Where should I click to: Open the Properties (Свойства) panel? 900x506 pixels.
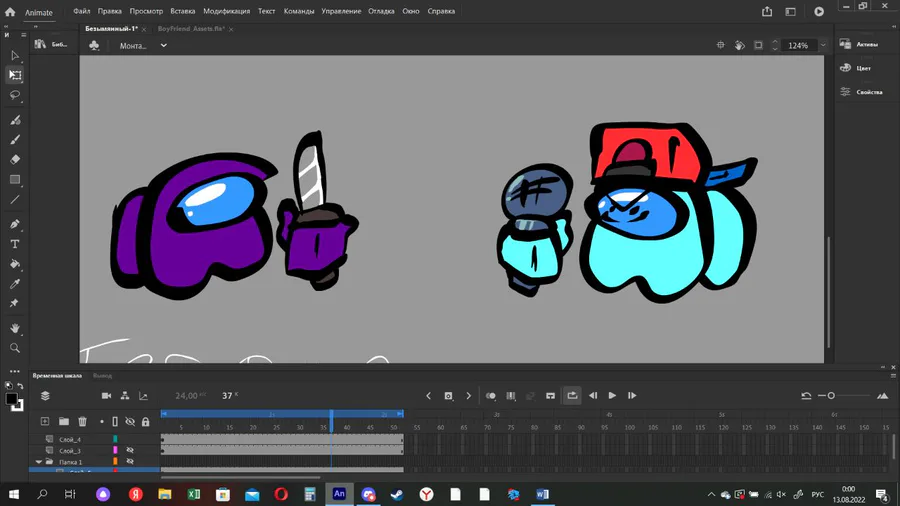point(861,92)
